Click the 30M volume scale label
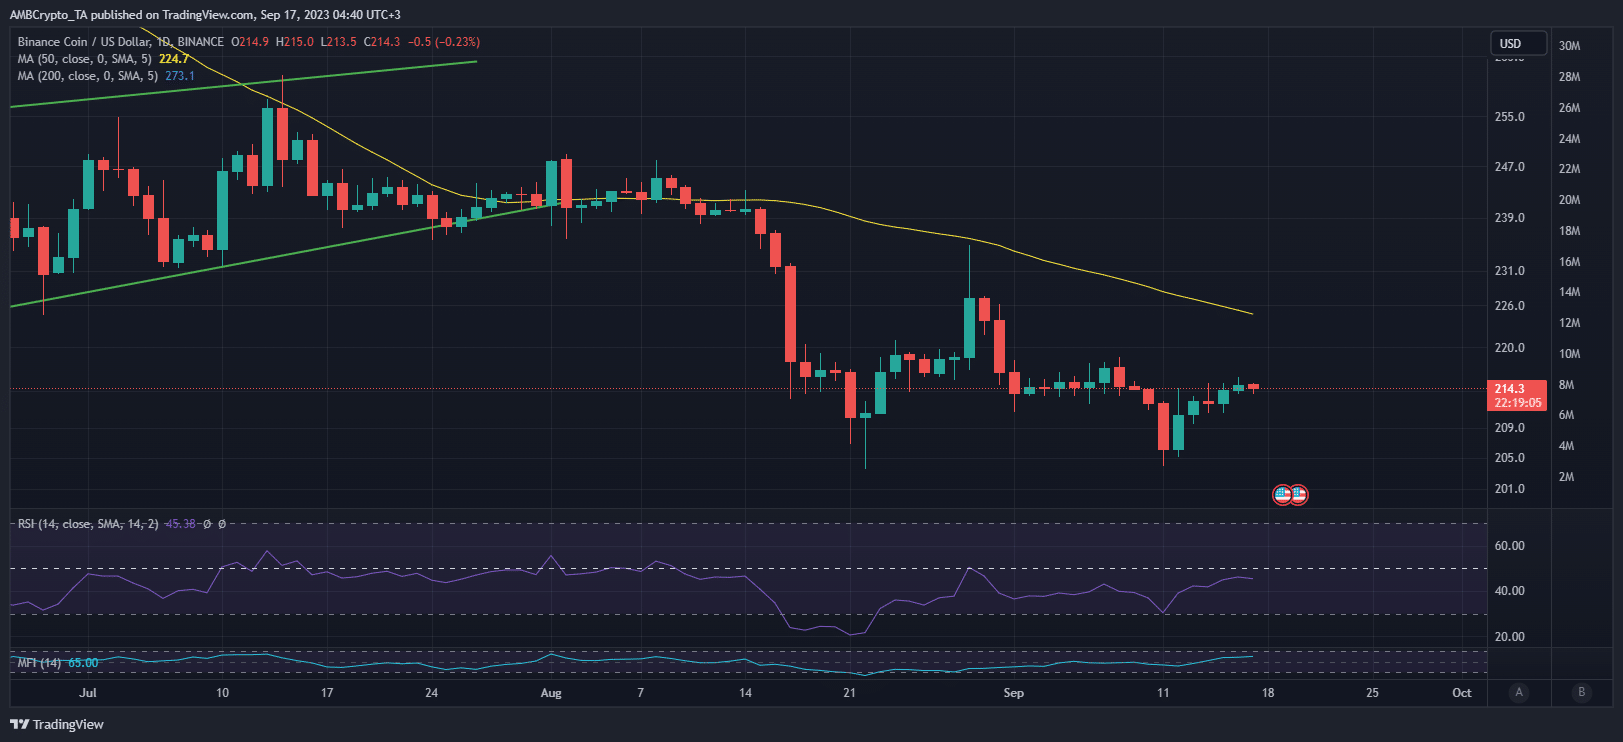The image size is (1623, 742). point(1569,46)
